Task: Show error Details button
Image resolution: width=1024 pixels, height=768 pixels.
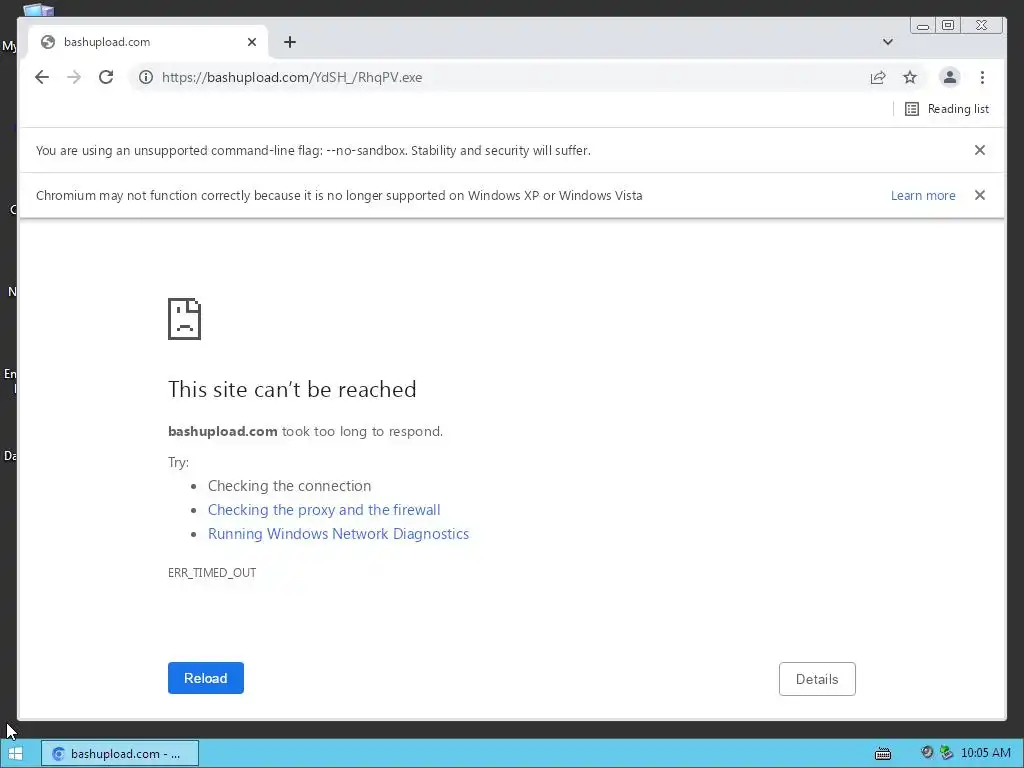Action: (817, 679)
